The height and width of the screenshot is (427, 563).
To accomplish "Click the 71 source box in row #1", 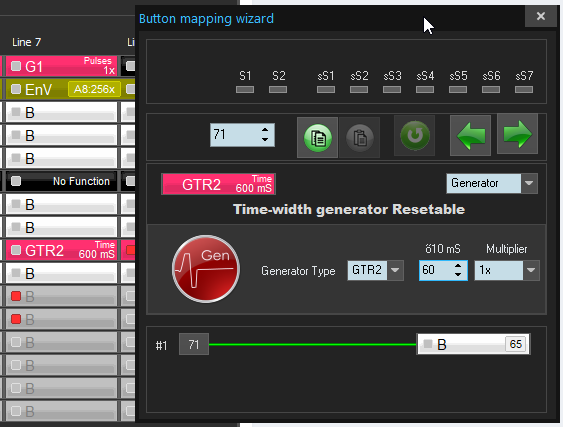I will pyautogui.click(x=194, y=344).
